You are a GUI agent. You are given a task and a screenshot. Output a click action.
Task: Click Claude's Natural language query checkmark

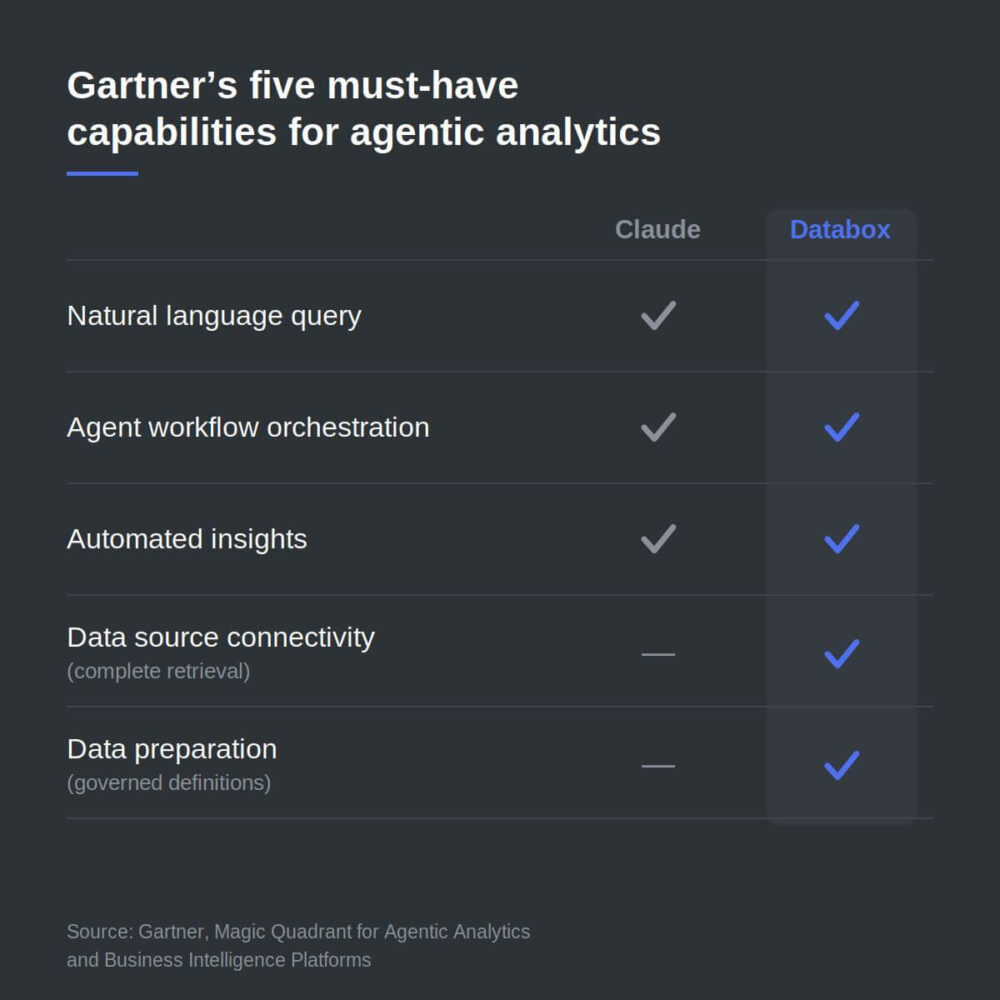tap(658, 316)
